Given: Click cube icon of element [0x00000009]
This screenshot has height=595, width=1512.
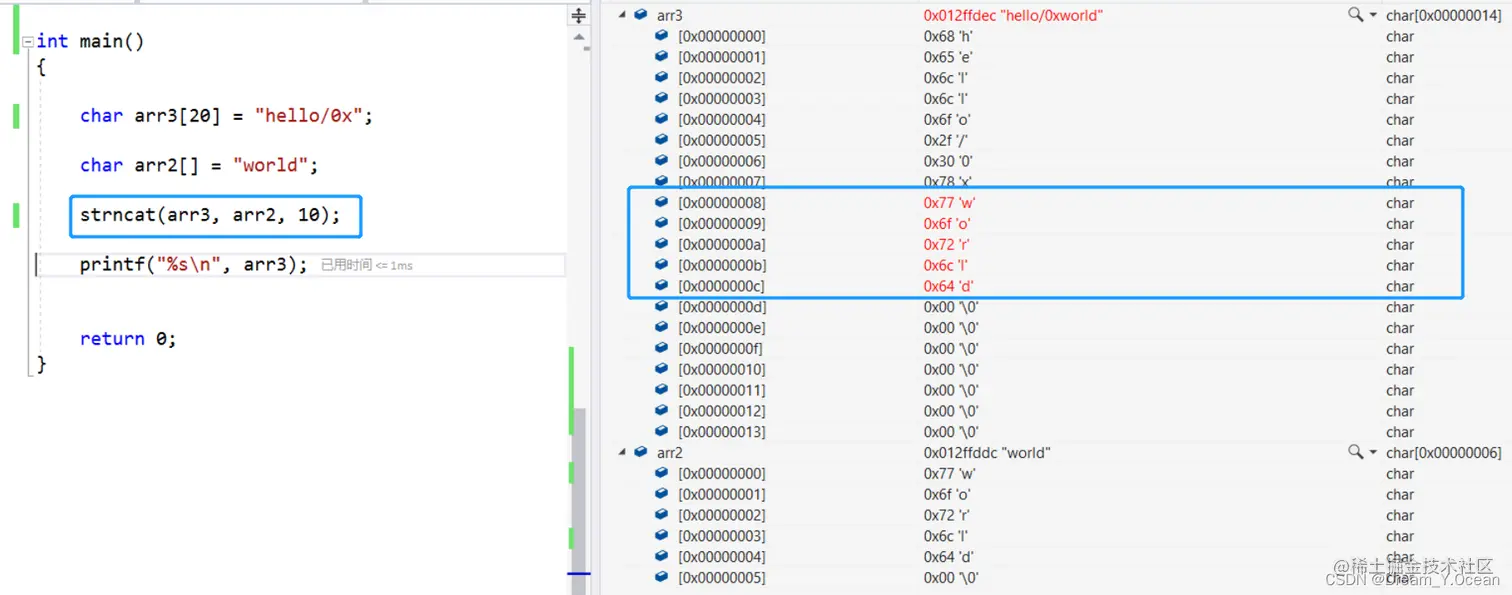Looking at the screenshot, I should click(x=661, y=223).
